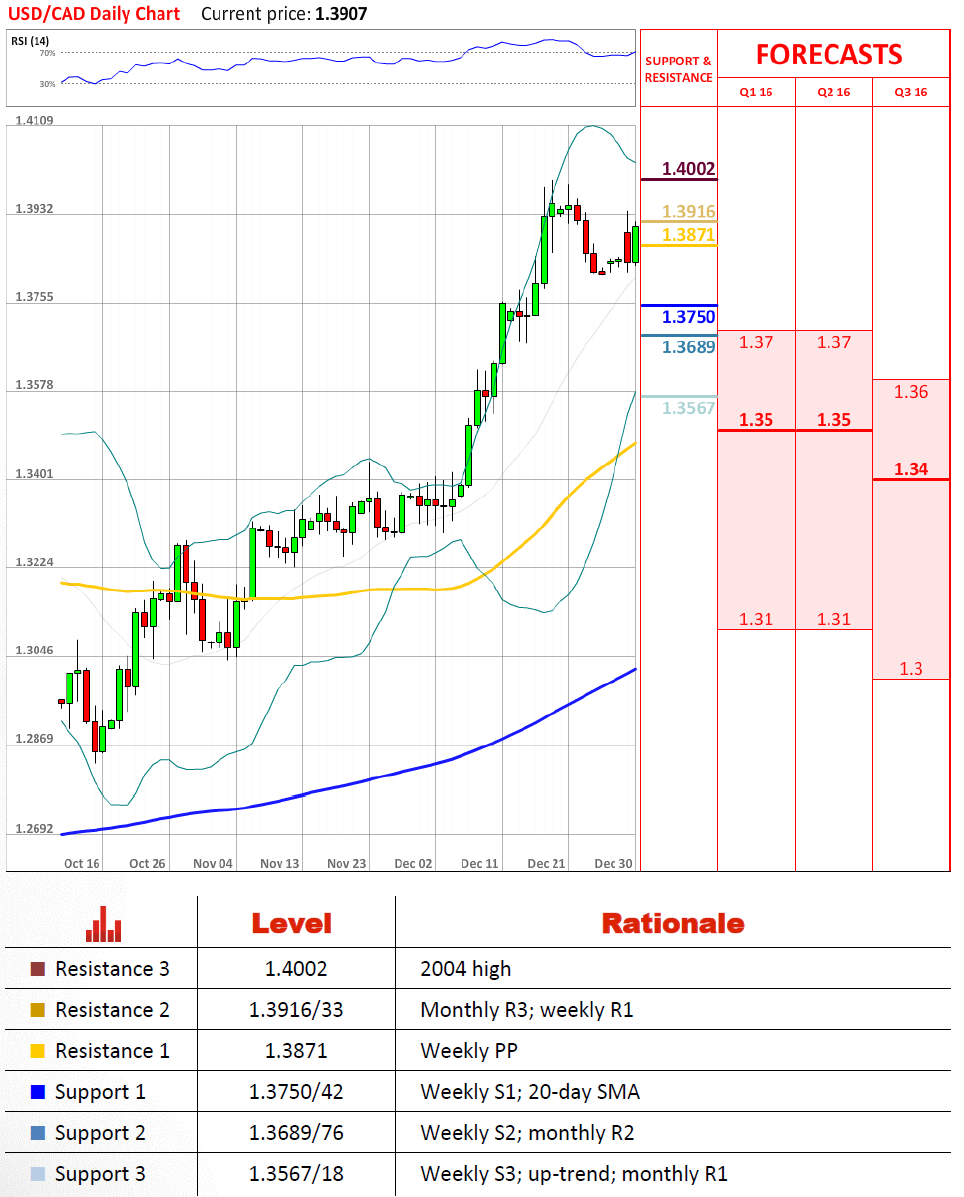Click the 'Nov 04' date axis label
The width and height of the screenshot is (964, 1197).
[x=213, y=863]
